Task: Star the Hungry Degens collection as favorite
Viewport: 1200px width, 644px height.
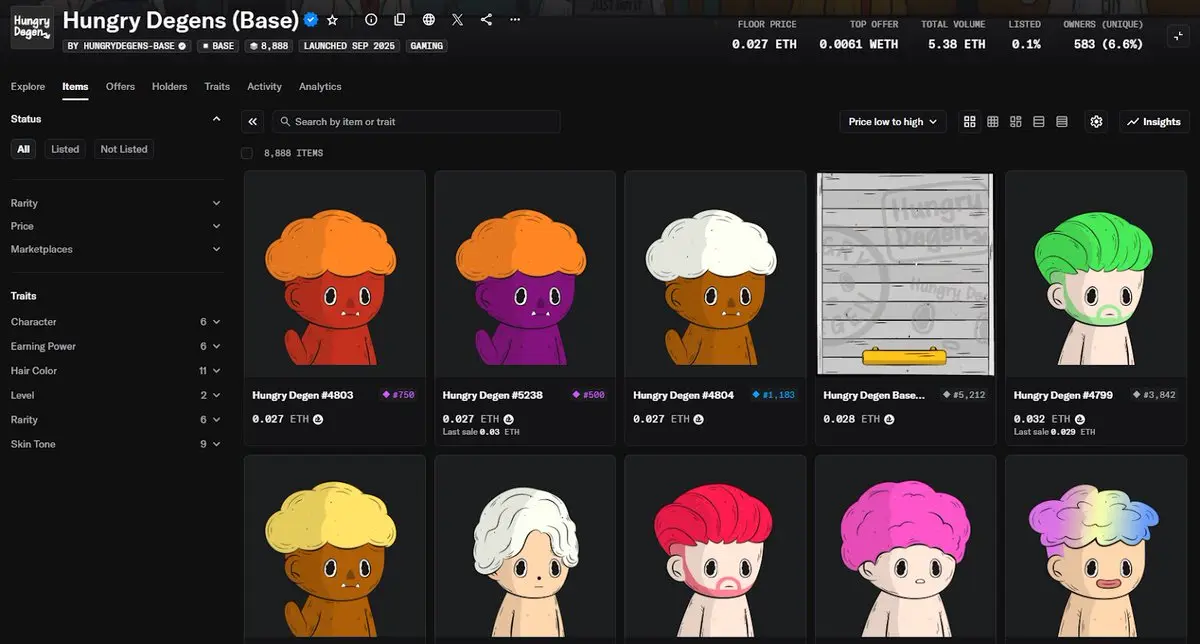Action: click(x=333, y=20)
